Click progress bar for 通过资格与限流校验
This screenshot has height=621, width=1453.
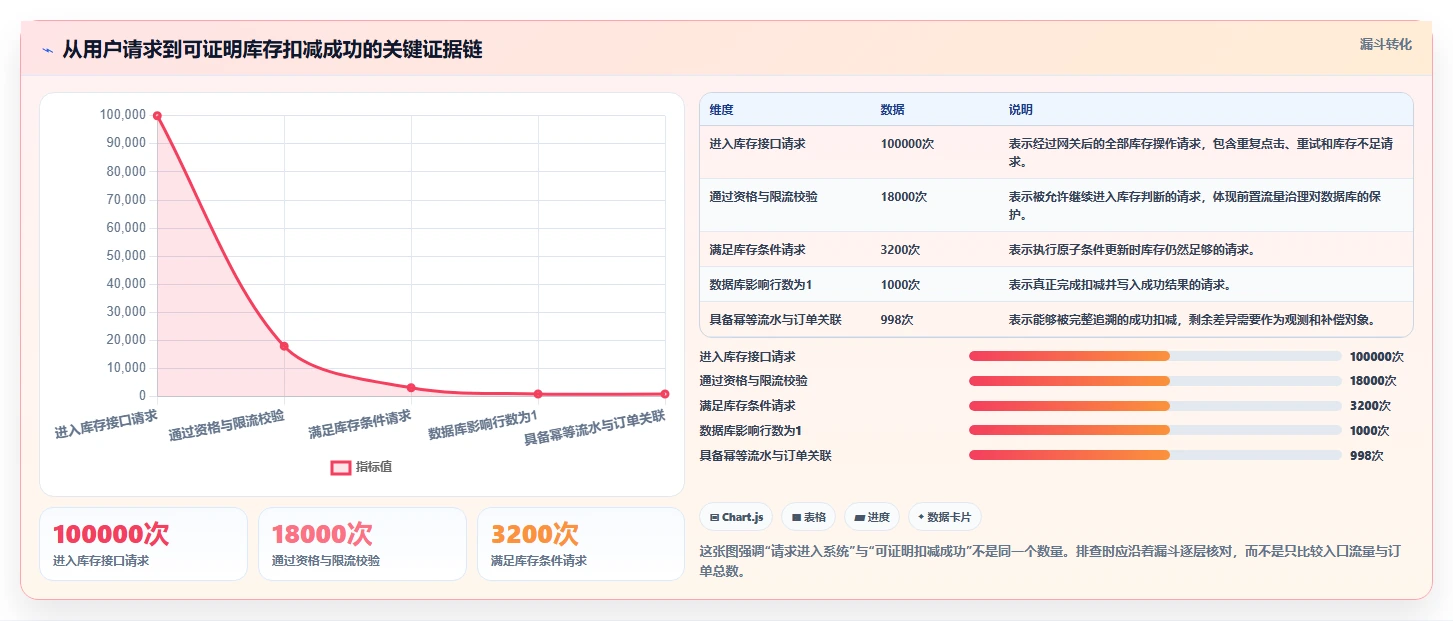1155,381
